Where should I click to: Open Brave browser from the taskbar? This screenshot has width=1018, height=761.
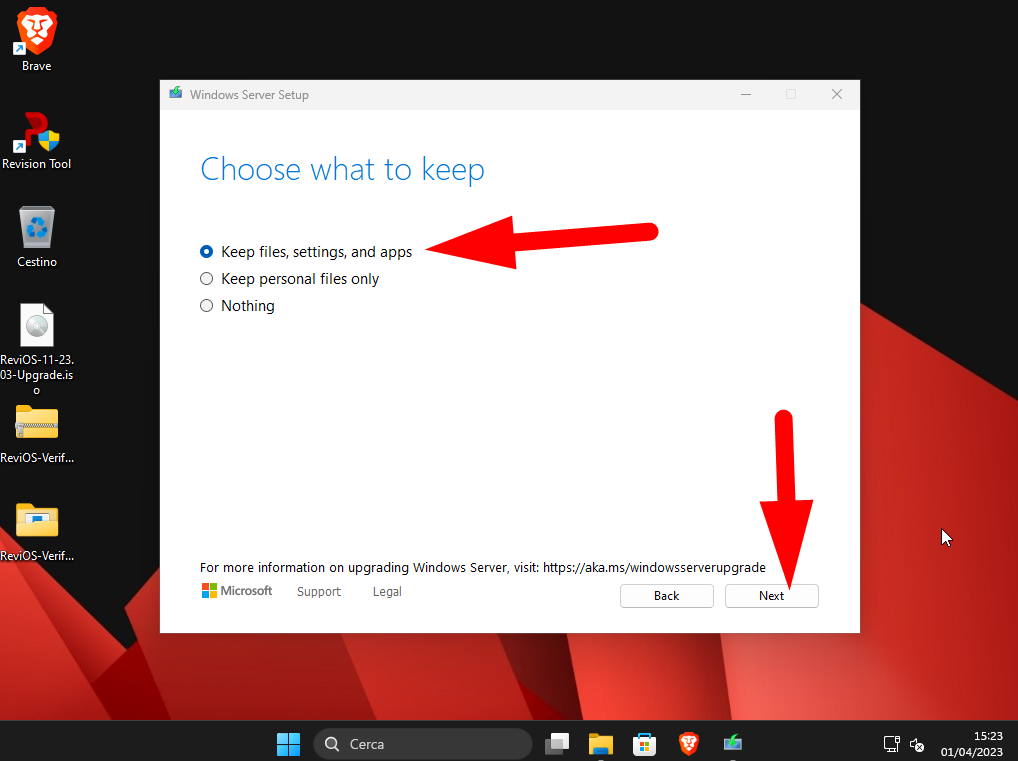tap(688, 744)
